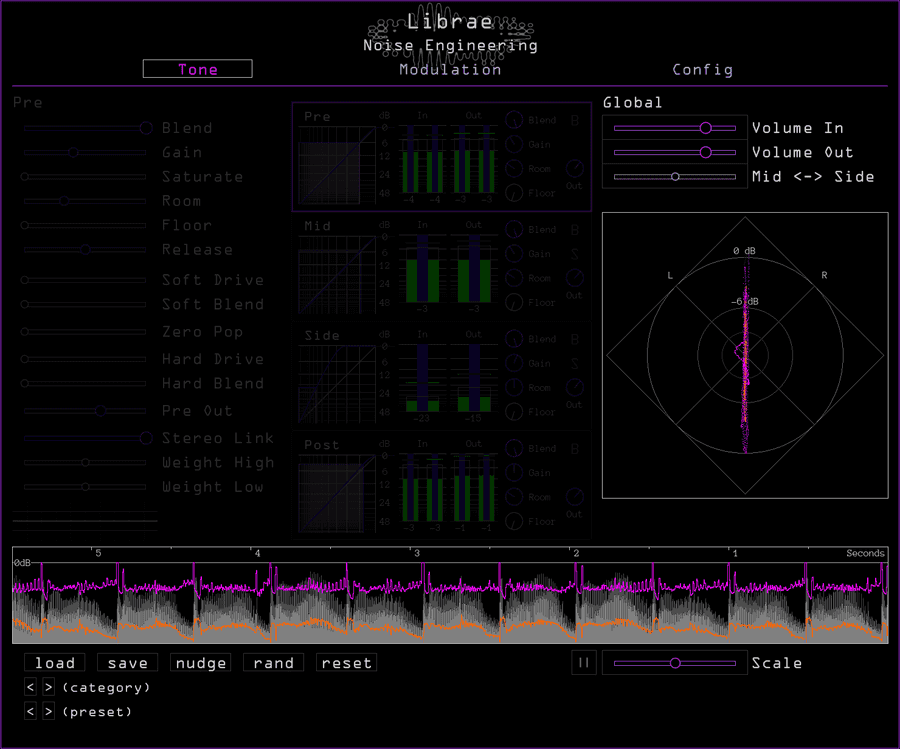Click the Post section Floor knob
Screen dimensions: 900x749
point(514,522)
